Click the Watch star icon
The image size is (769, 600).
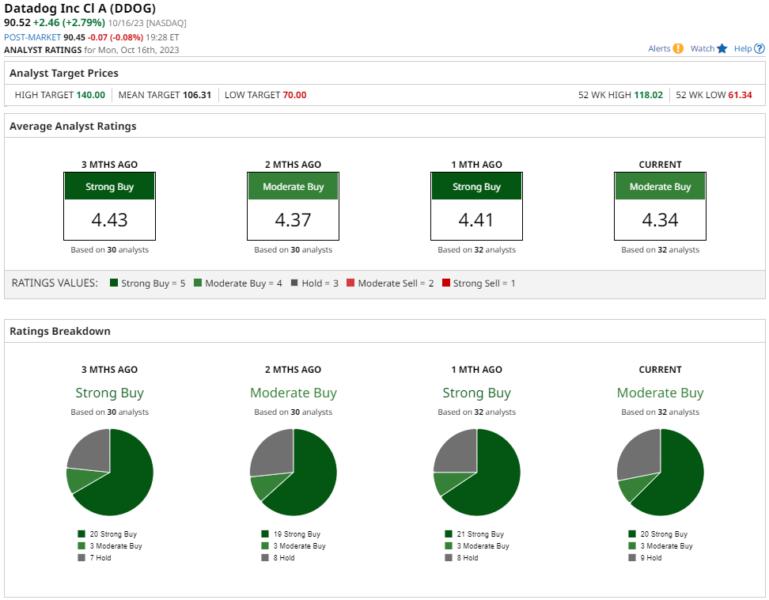click(x=721, y=49)
